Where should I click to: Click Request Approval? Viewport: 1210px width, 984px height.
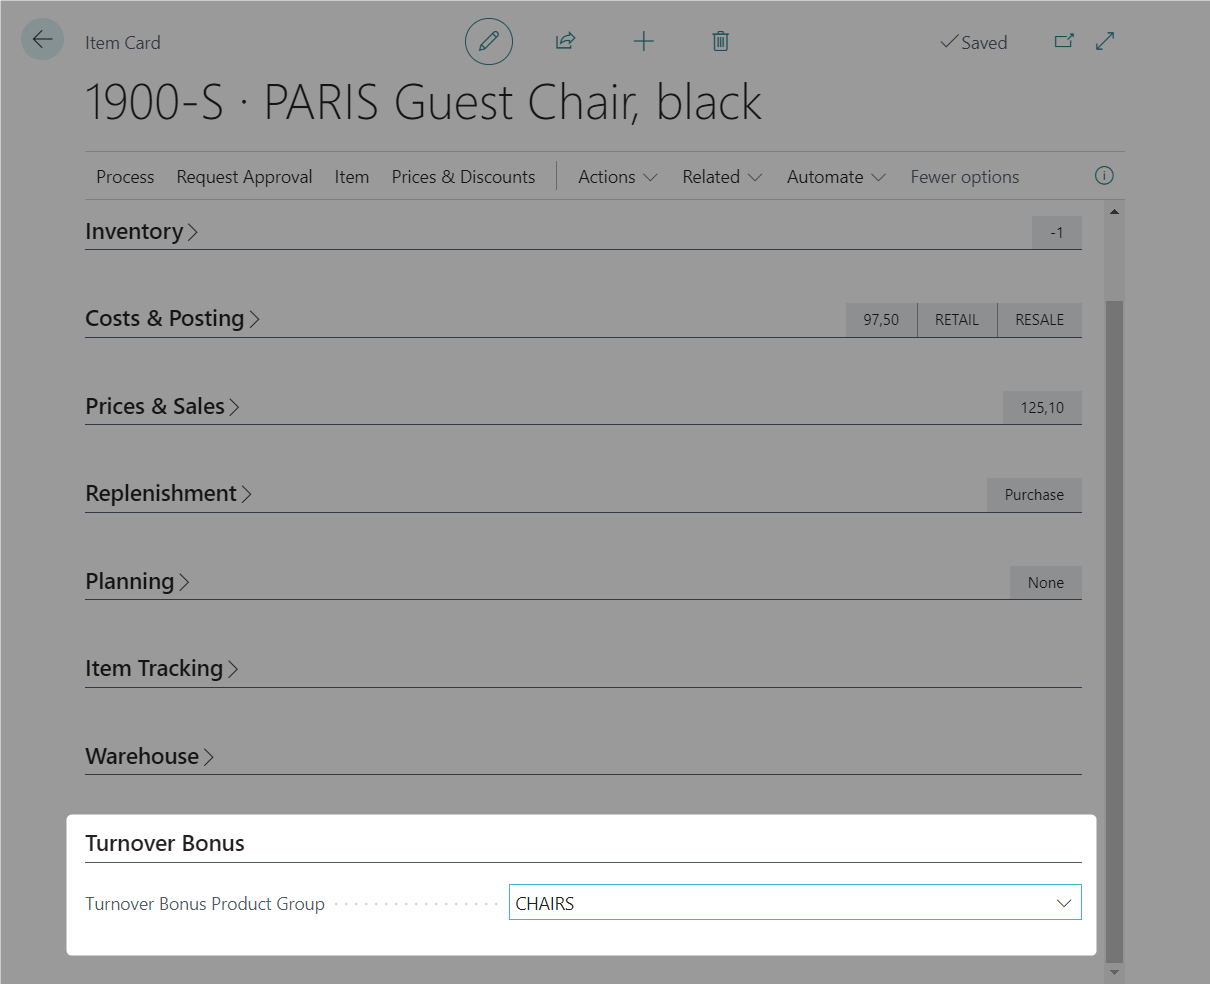pyautogui.click(x=244, y=177)
